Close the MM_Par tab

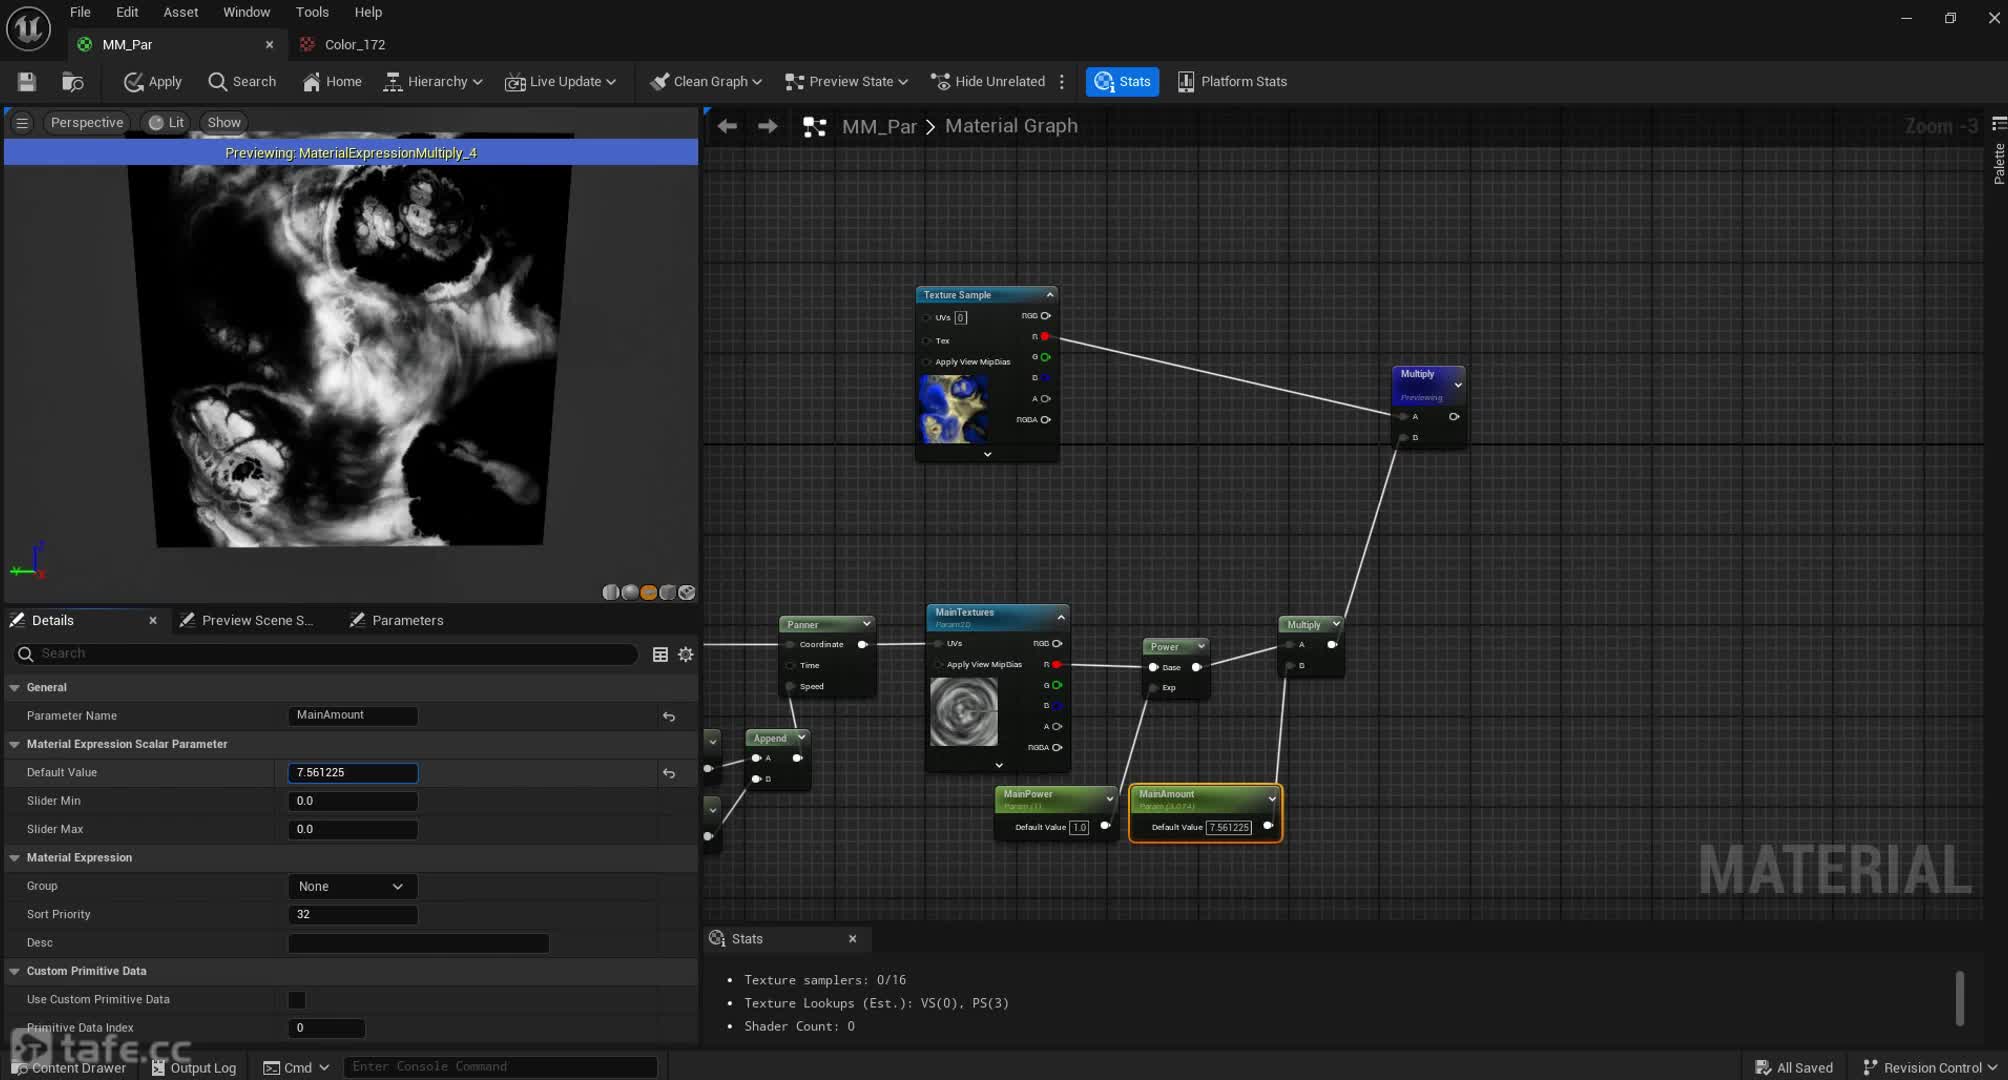point(269,44)
